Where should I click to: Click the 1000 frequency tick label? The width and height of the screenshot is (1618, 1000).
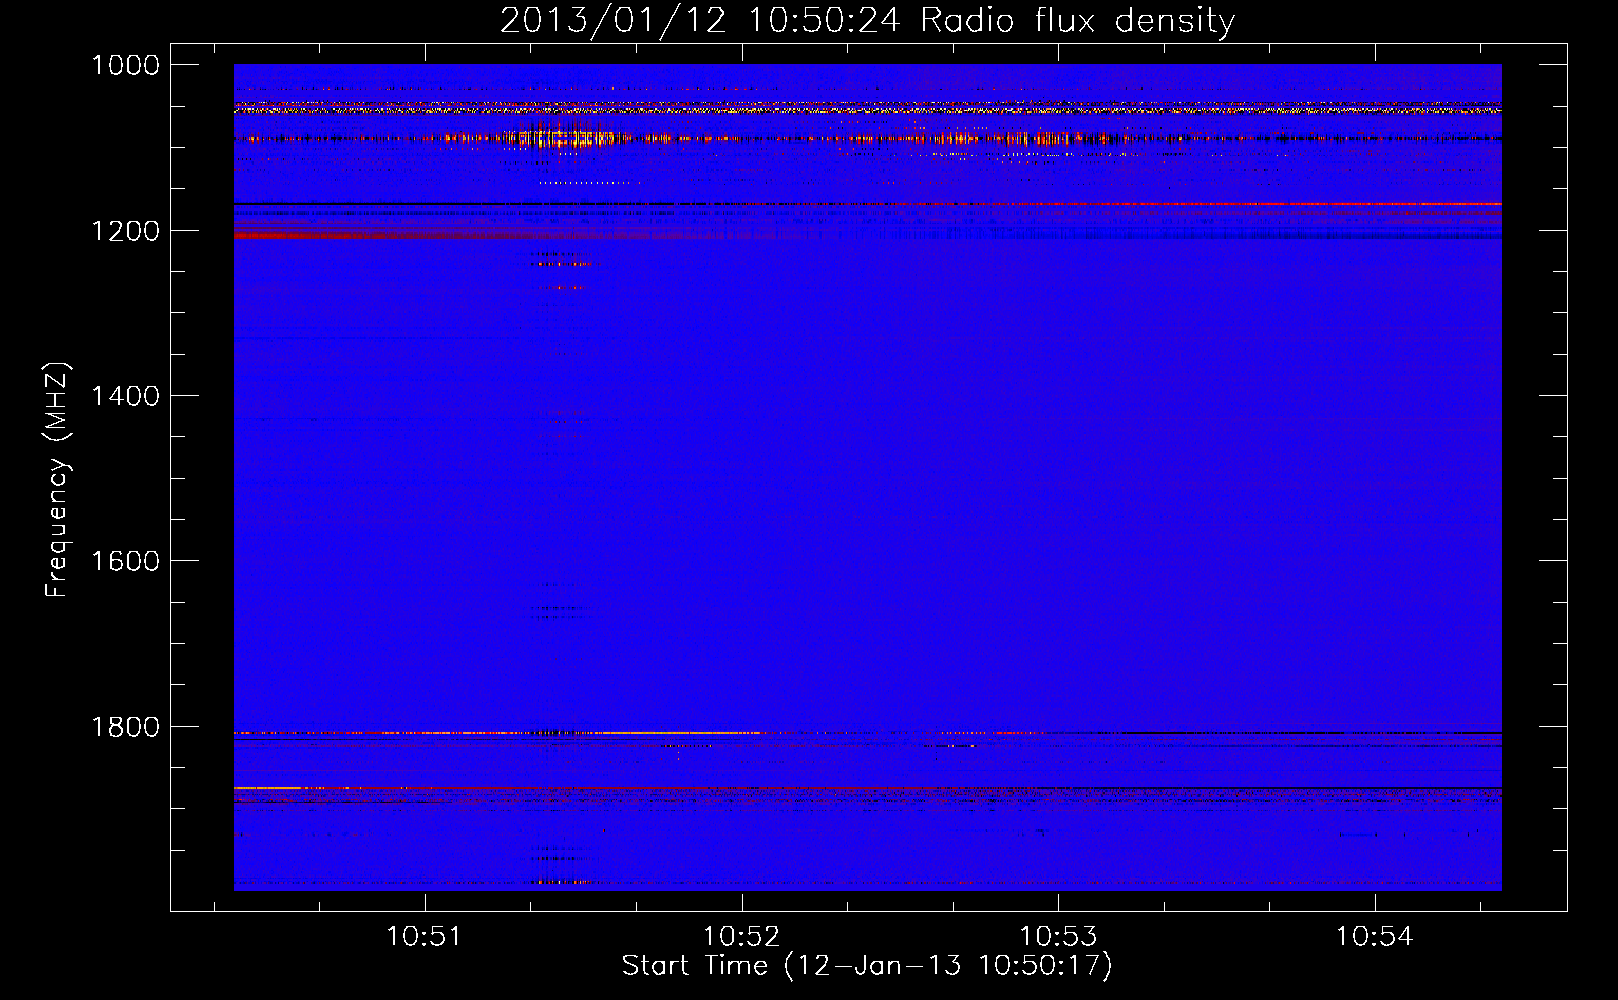pos(126,65)
